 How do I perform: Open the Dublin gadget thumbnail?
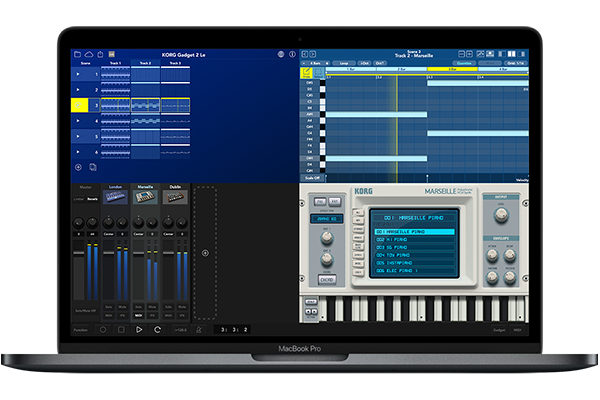[x=175, y=197]
